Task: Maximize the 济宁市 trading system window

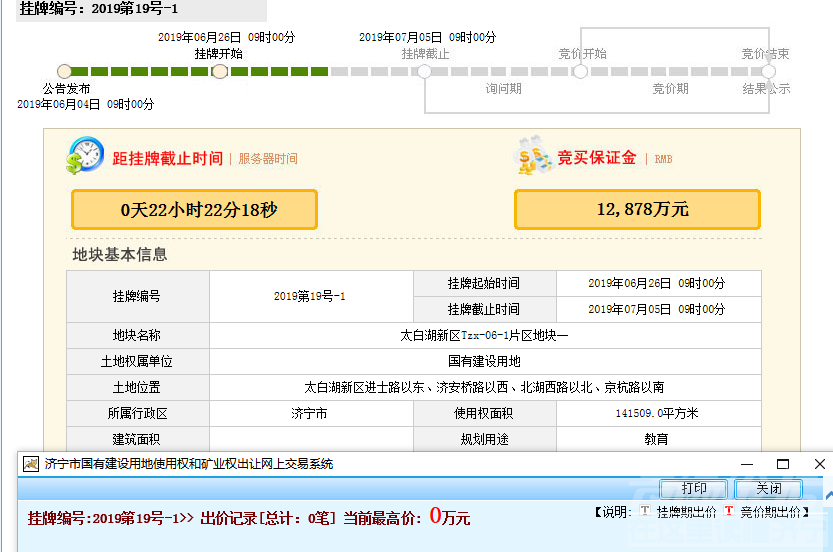Action: [x=783, y=464]
